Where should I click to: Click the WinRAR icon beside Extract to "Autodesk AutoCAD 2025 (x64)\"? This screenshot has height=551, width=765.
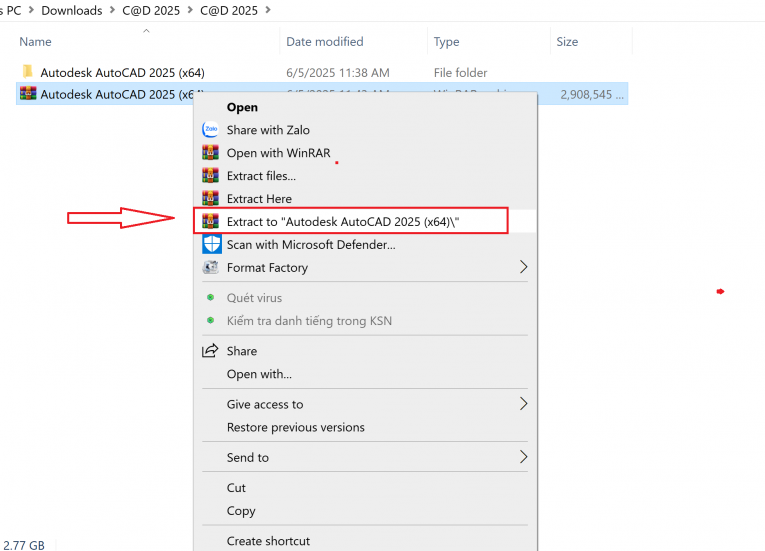point(210,221)
